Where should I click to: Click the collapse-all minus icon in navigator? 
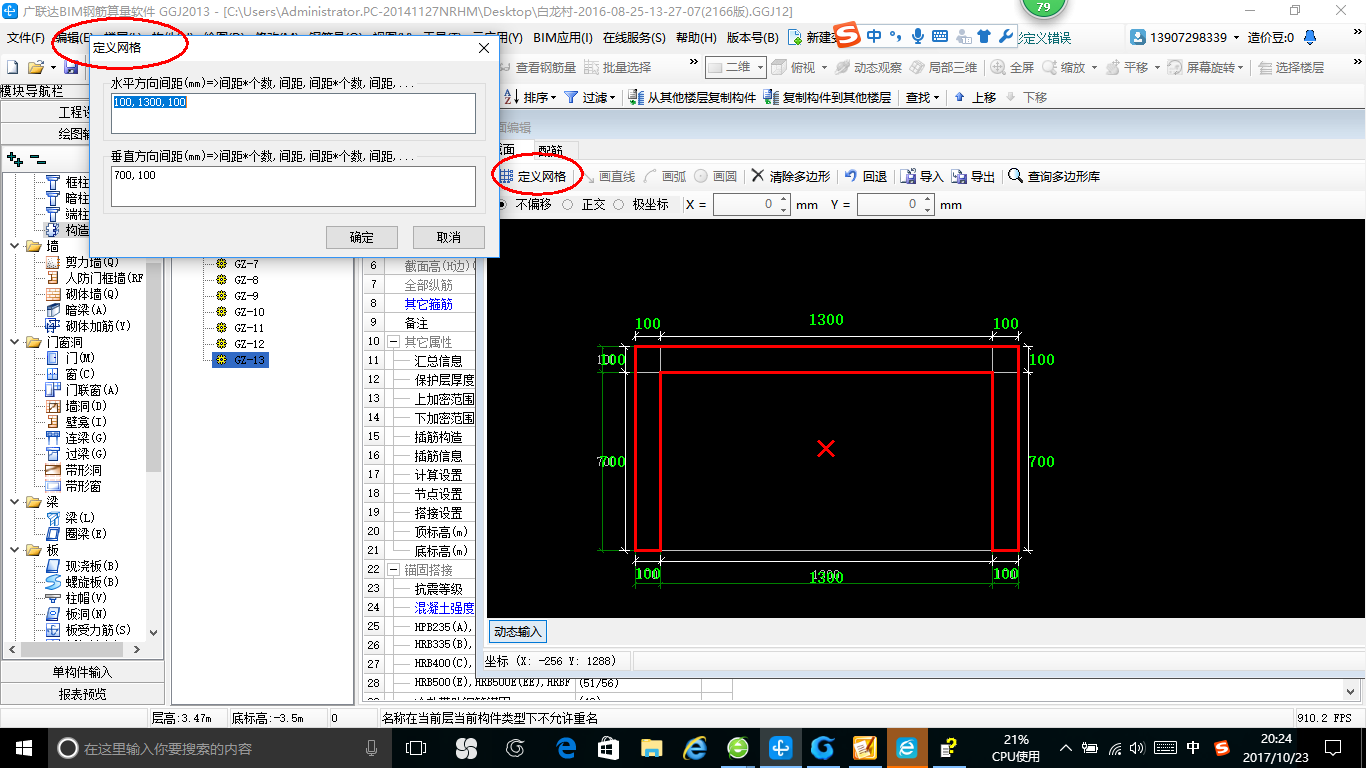point(38,158)
